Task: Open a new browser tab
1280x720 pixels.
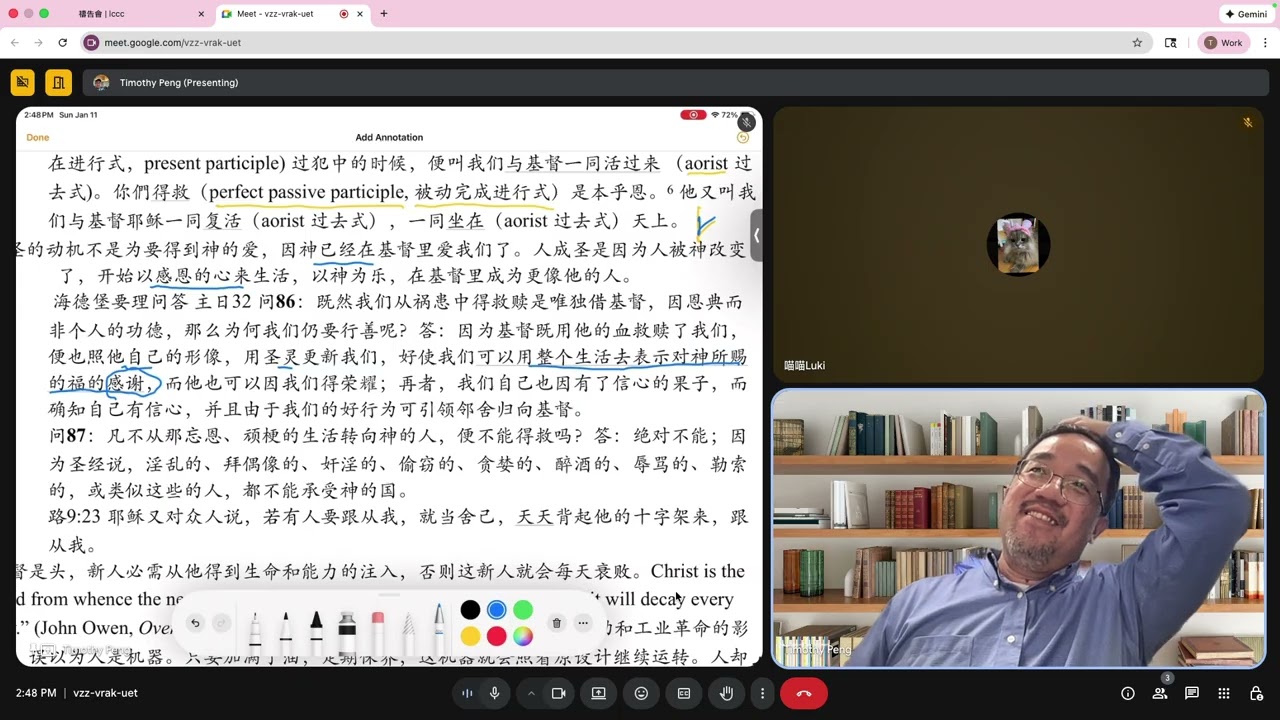Action: point(384,14)
